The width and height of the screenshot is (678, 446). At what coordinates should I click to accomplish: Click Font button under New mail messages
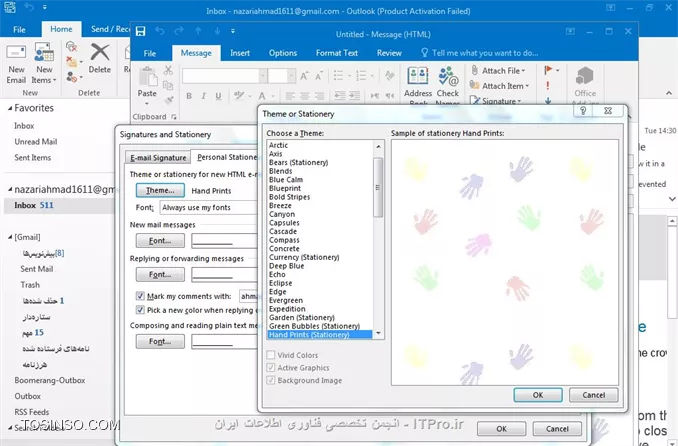coord(160,241)
